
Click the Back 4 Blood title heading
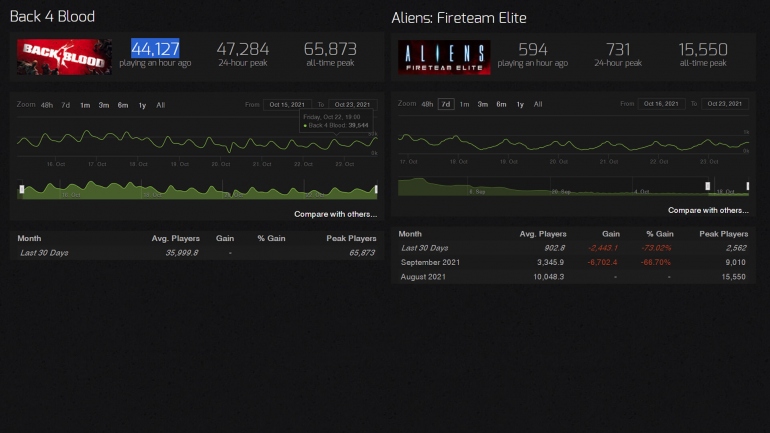52,16
